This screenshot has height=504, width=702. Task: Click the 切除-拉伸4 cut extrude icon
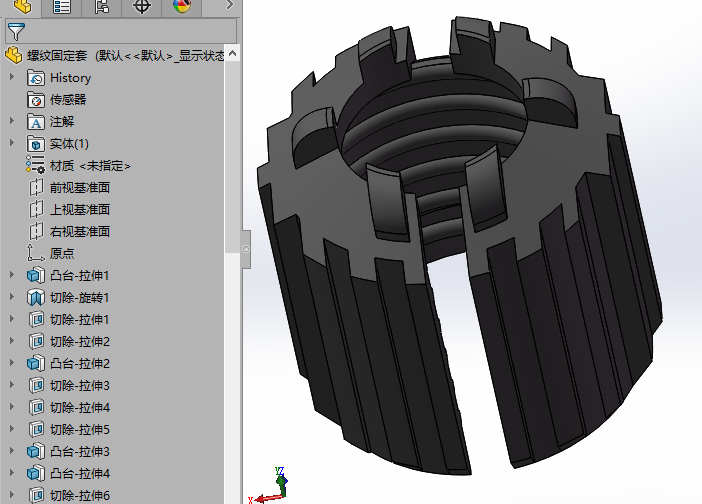pos(36,407)
